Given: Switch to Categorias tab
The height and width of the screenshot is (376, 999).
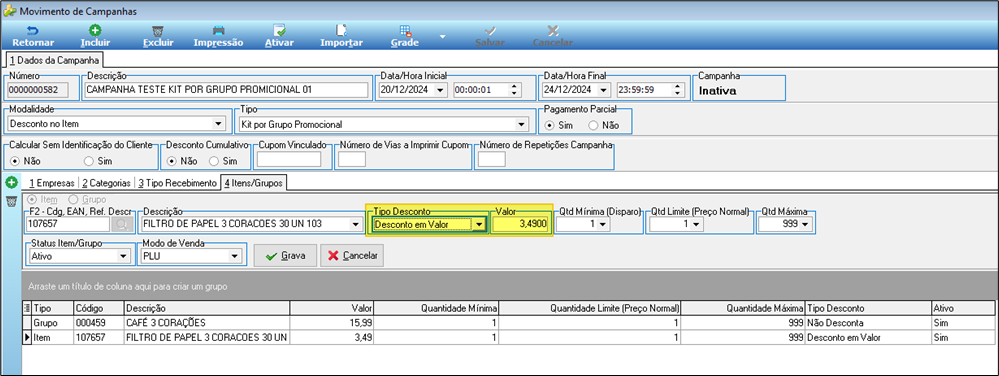Looking at the screenshot, I should (106, 183).
